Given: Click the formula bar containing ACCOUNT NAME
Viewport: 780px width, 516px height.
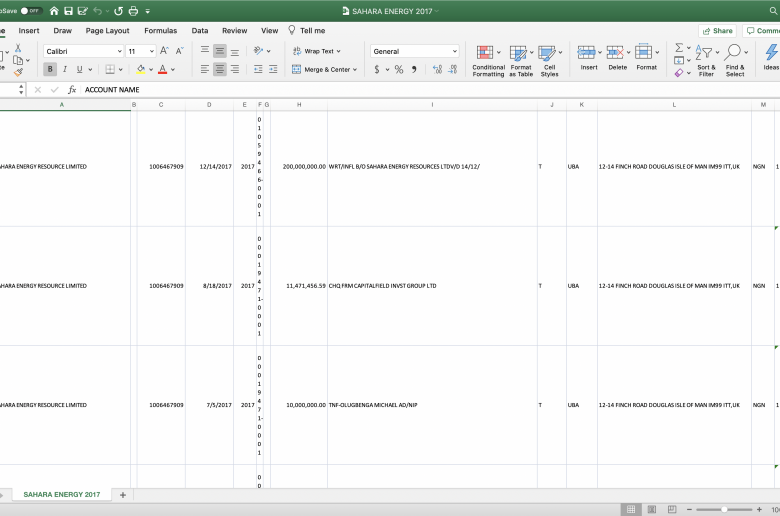Looking at the screenshot, I should tap(430, 90).
